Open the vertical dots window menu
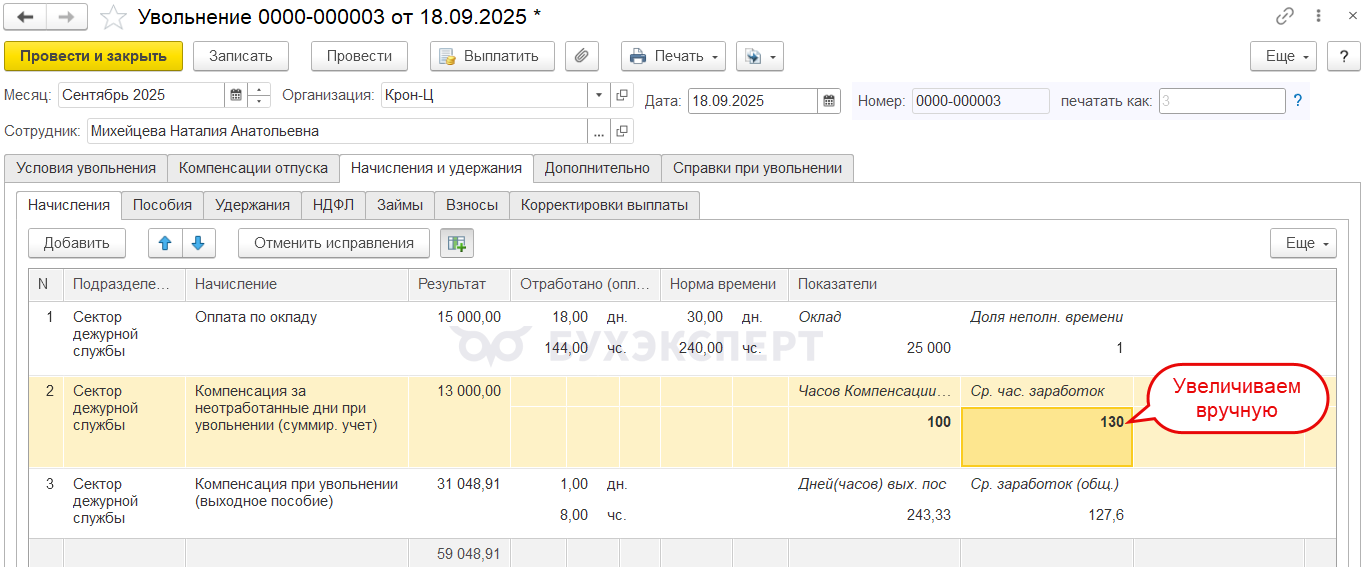 click(1320, 17)
